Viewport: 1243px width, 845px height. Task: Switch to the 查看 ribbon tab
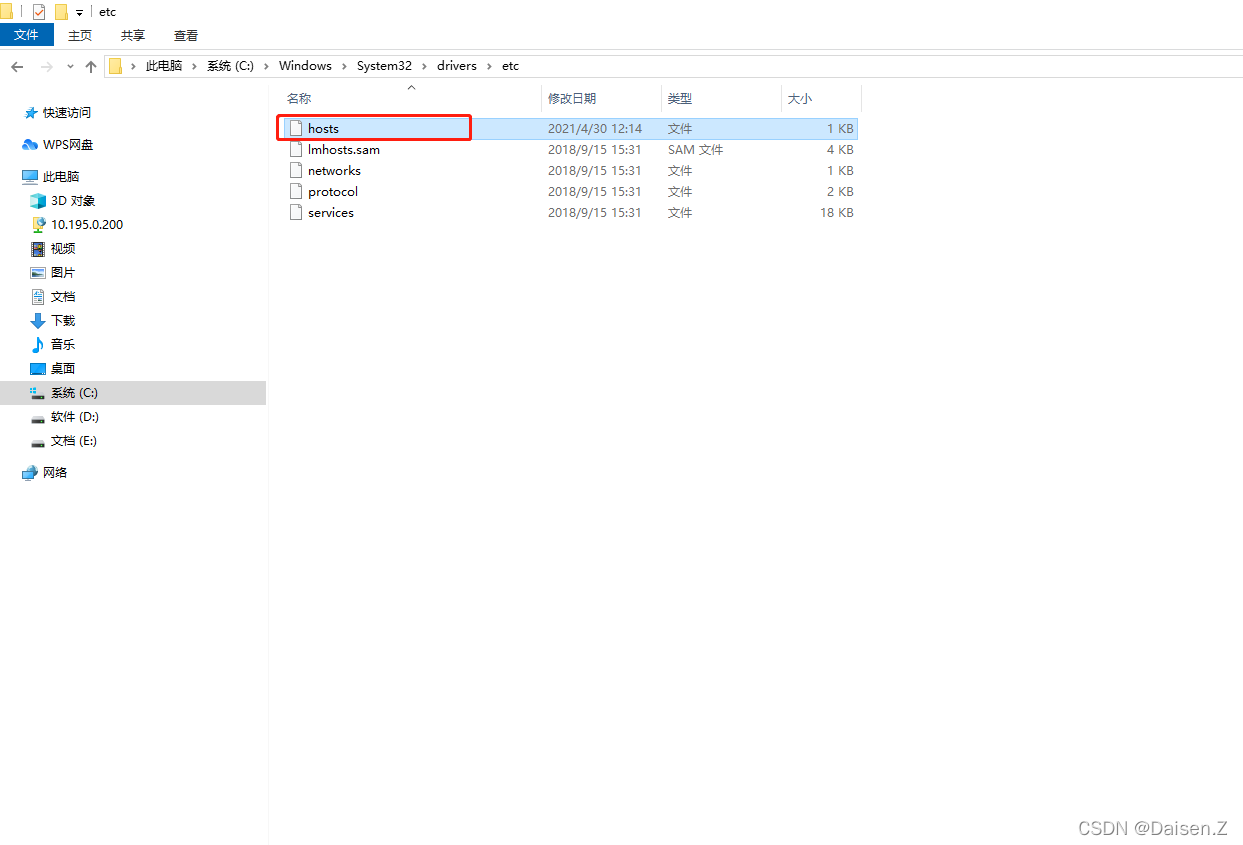pyautogui.click(x=186, y=35)
